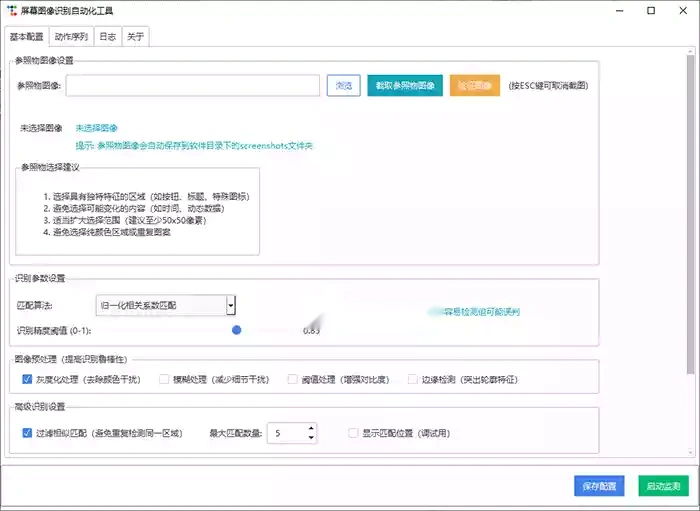The height and width of the screenshot is (511, 700).
Task: Expand the 匹配算法 dropdown
Action: click(231, 305)
